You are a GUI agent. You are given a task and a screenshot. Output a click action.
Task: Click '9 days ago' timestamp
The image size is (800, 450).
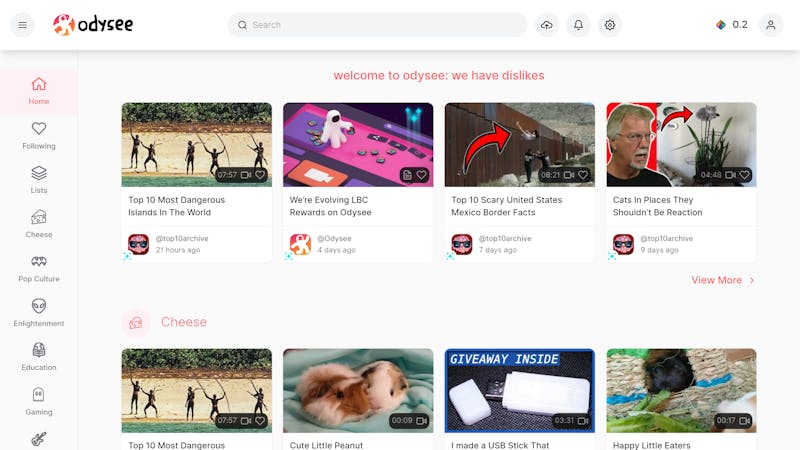click(659, 250)
